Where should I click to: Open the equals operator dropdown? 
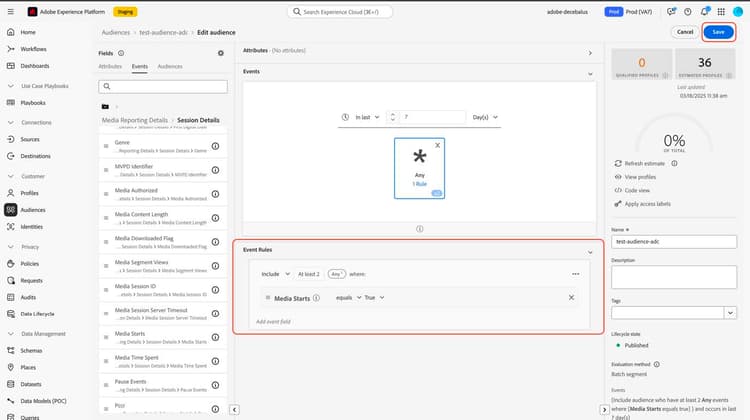click(x=348, y=298)
